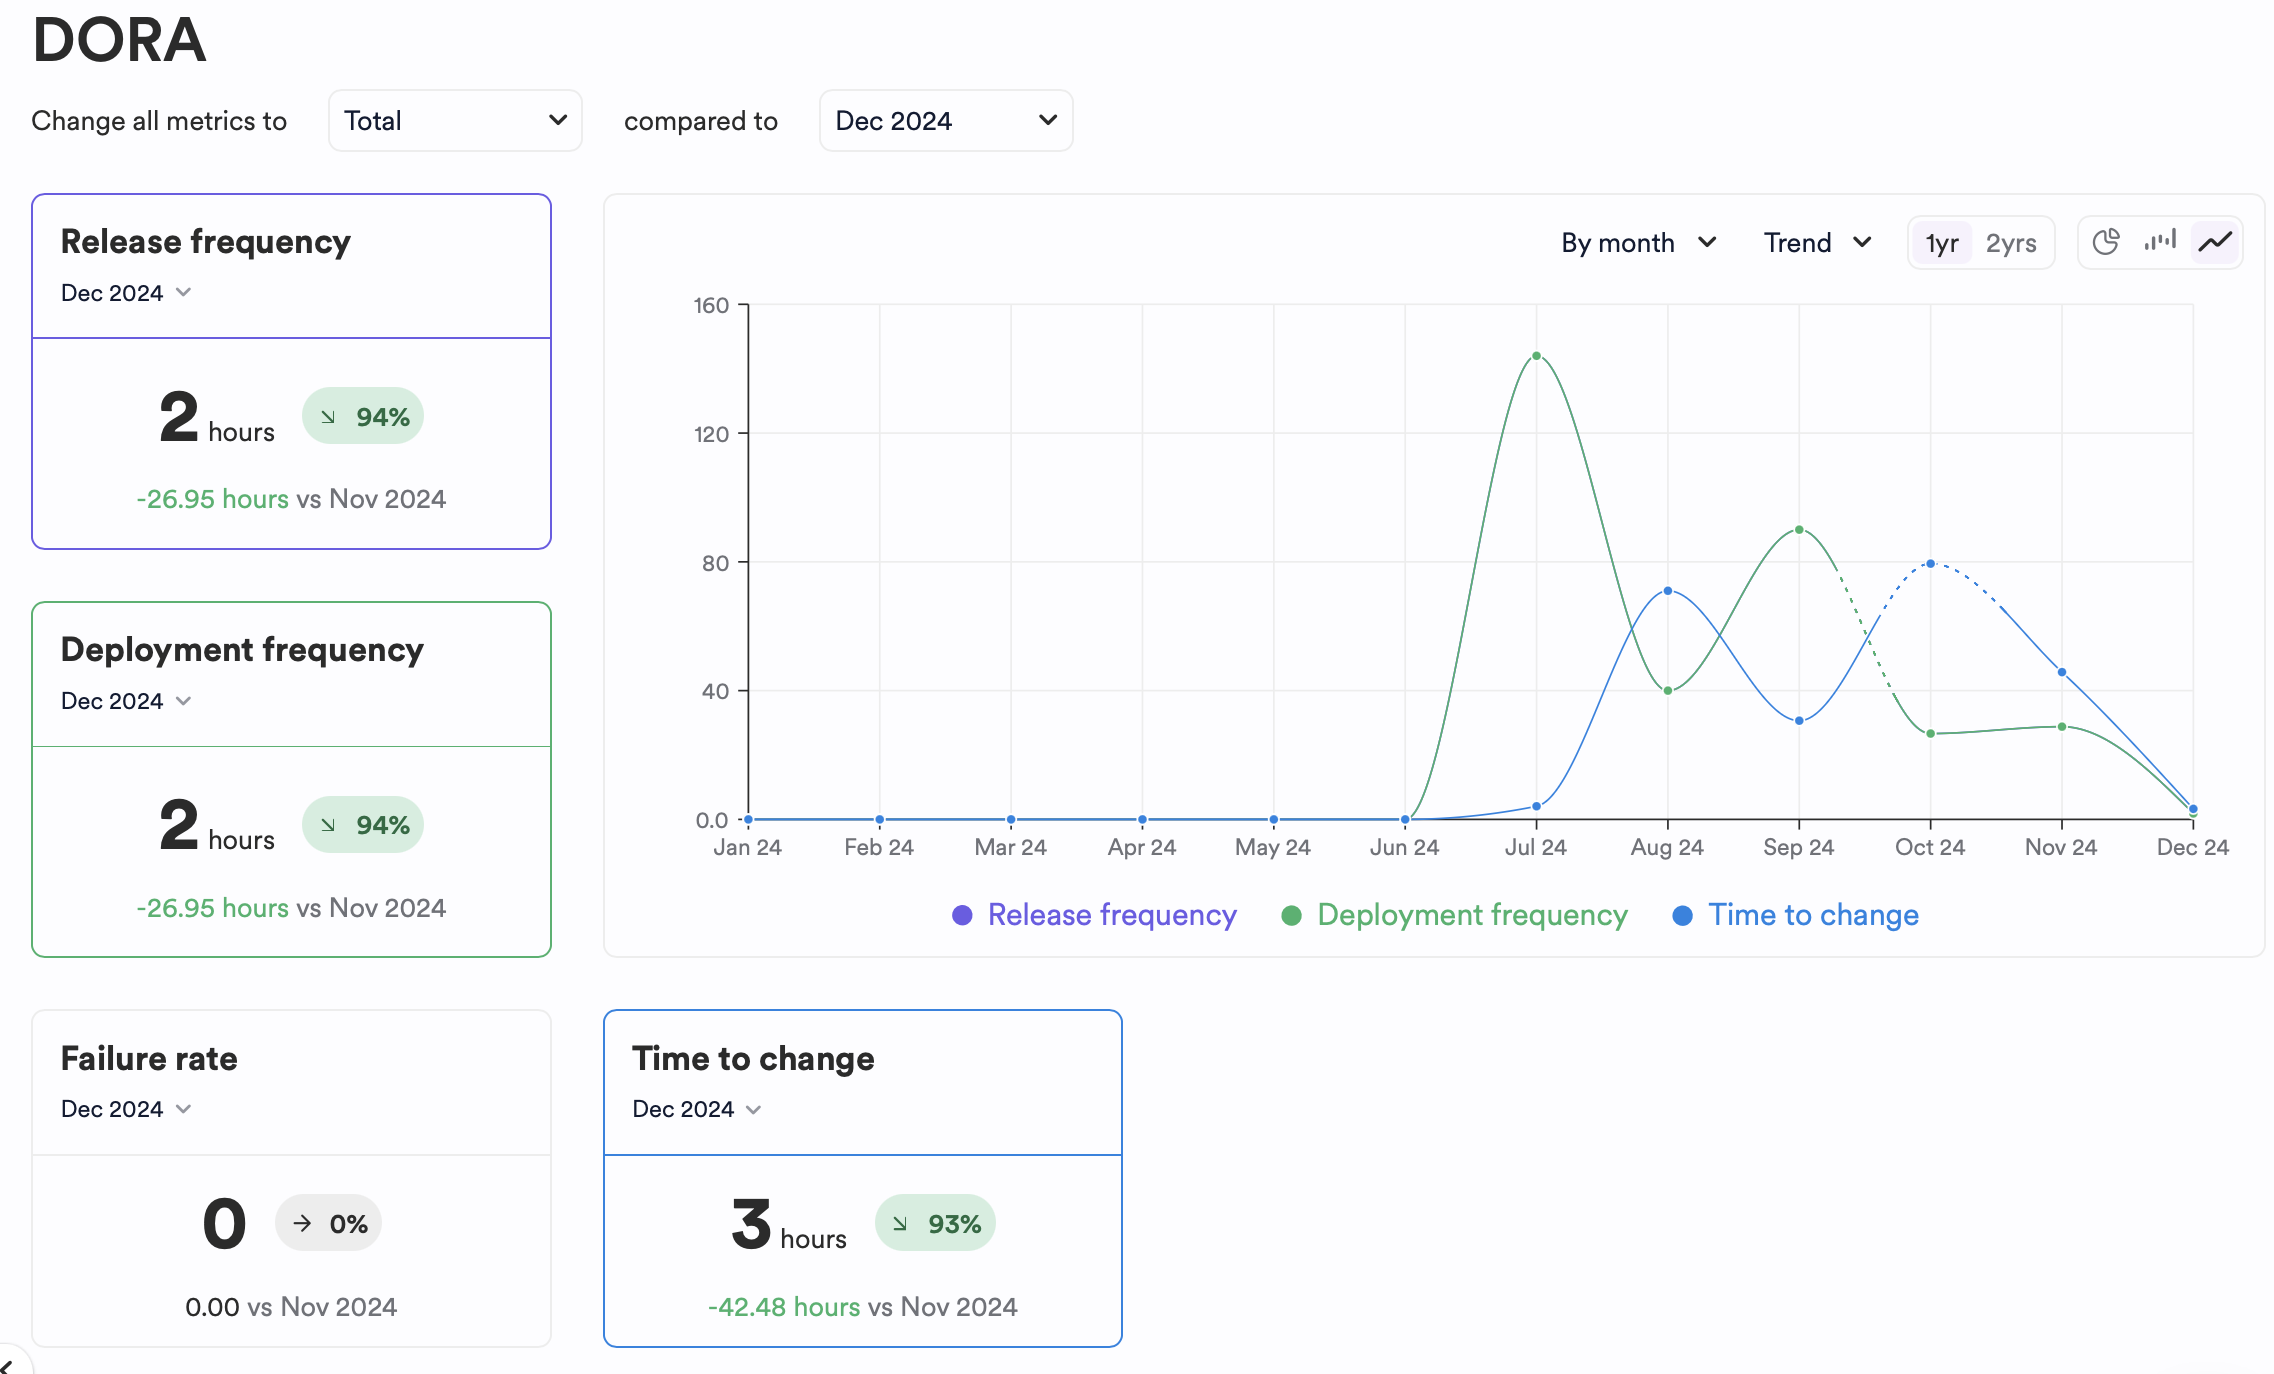This screenshot has height=1374, width=2274.
Task: Expand Failure rate Dec 2024 selector
Action: click(126, 1109)
